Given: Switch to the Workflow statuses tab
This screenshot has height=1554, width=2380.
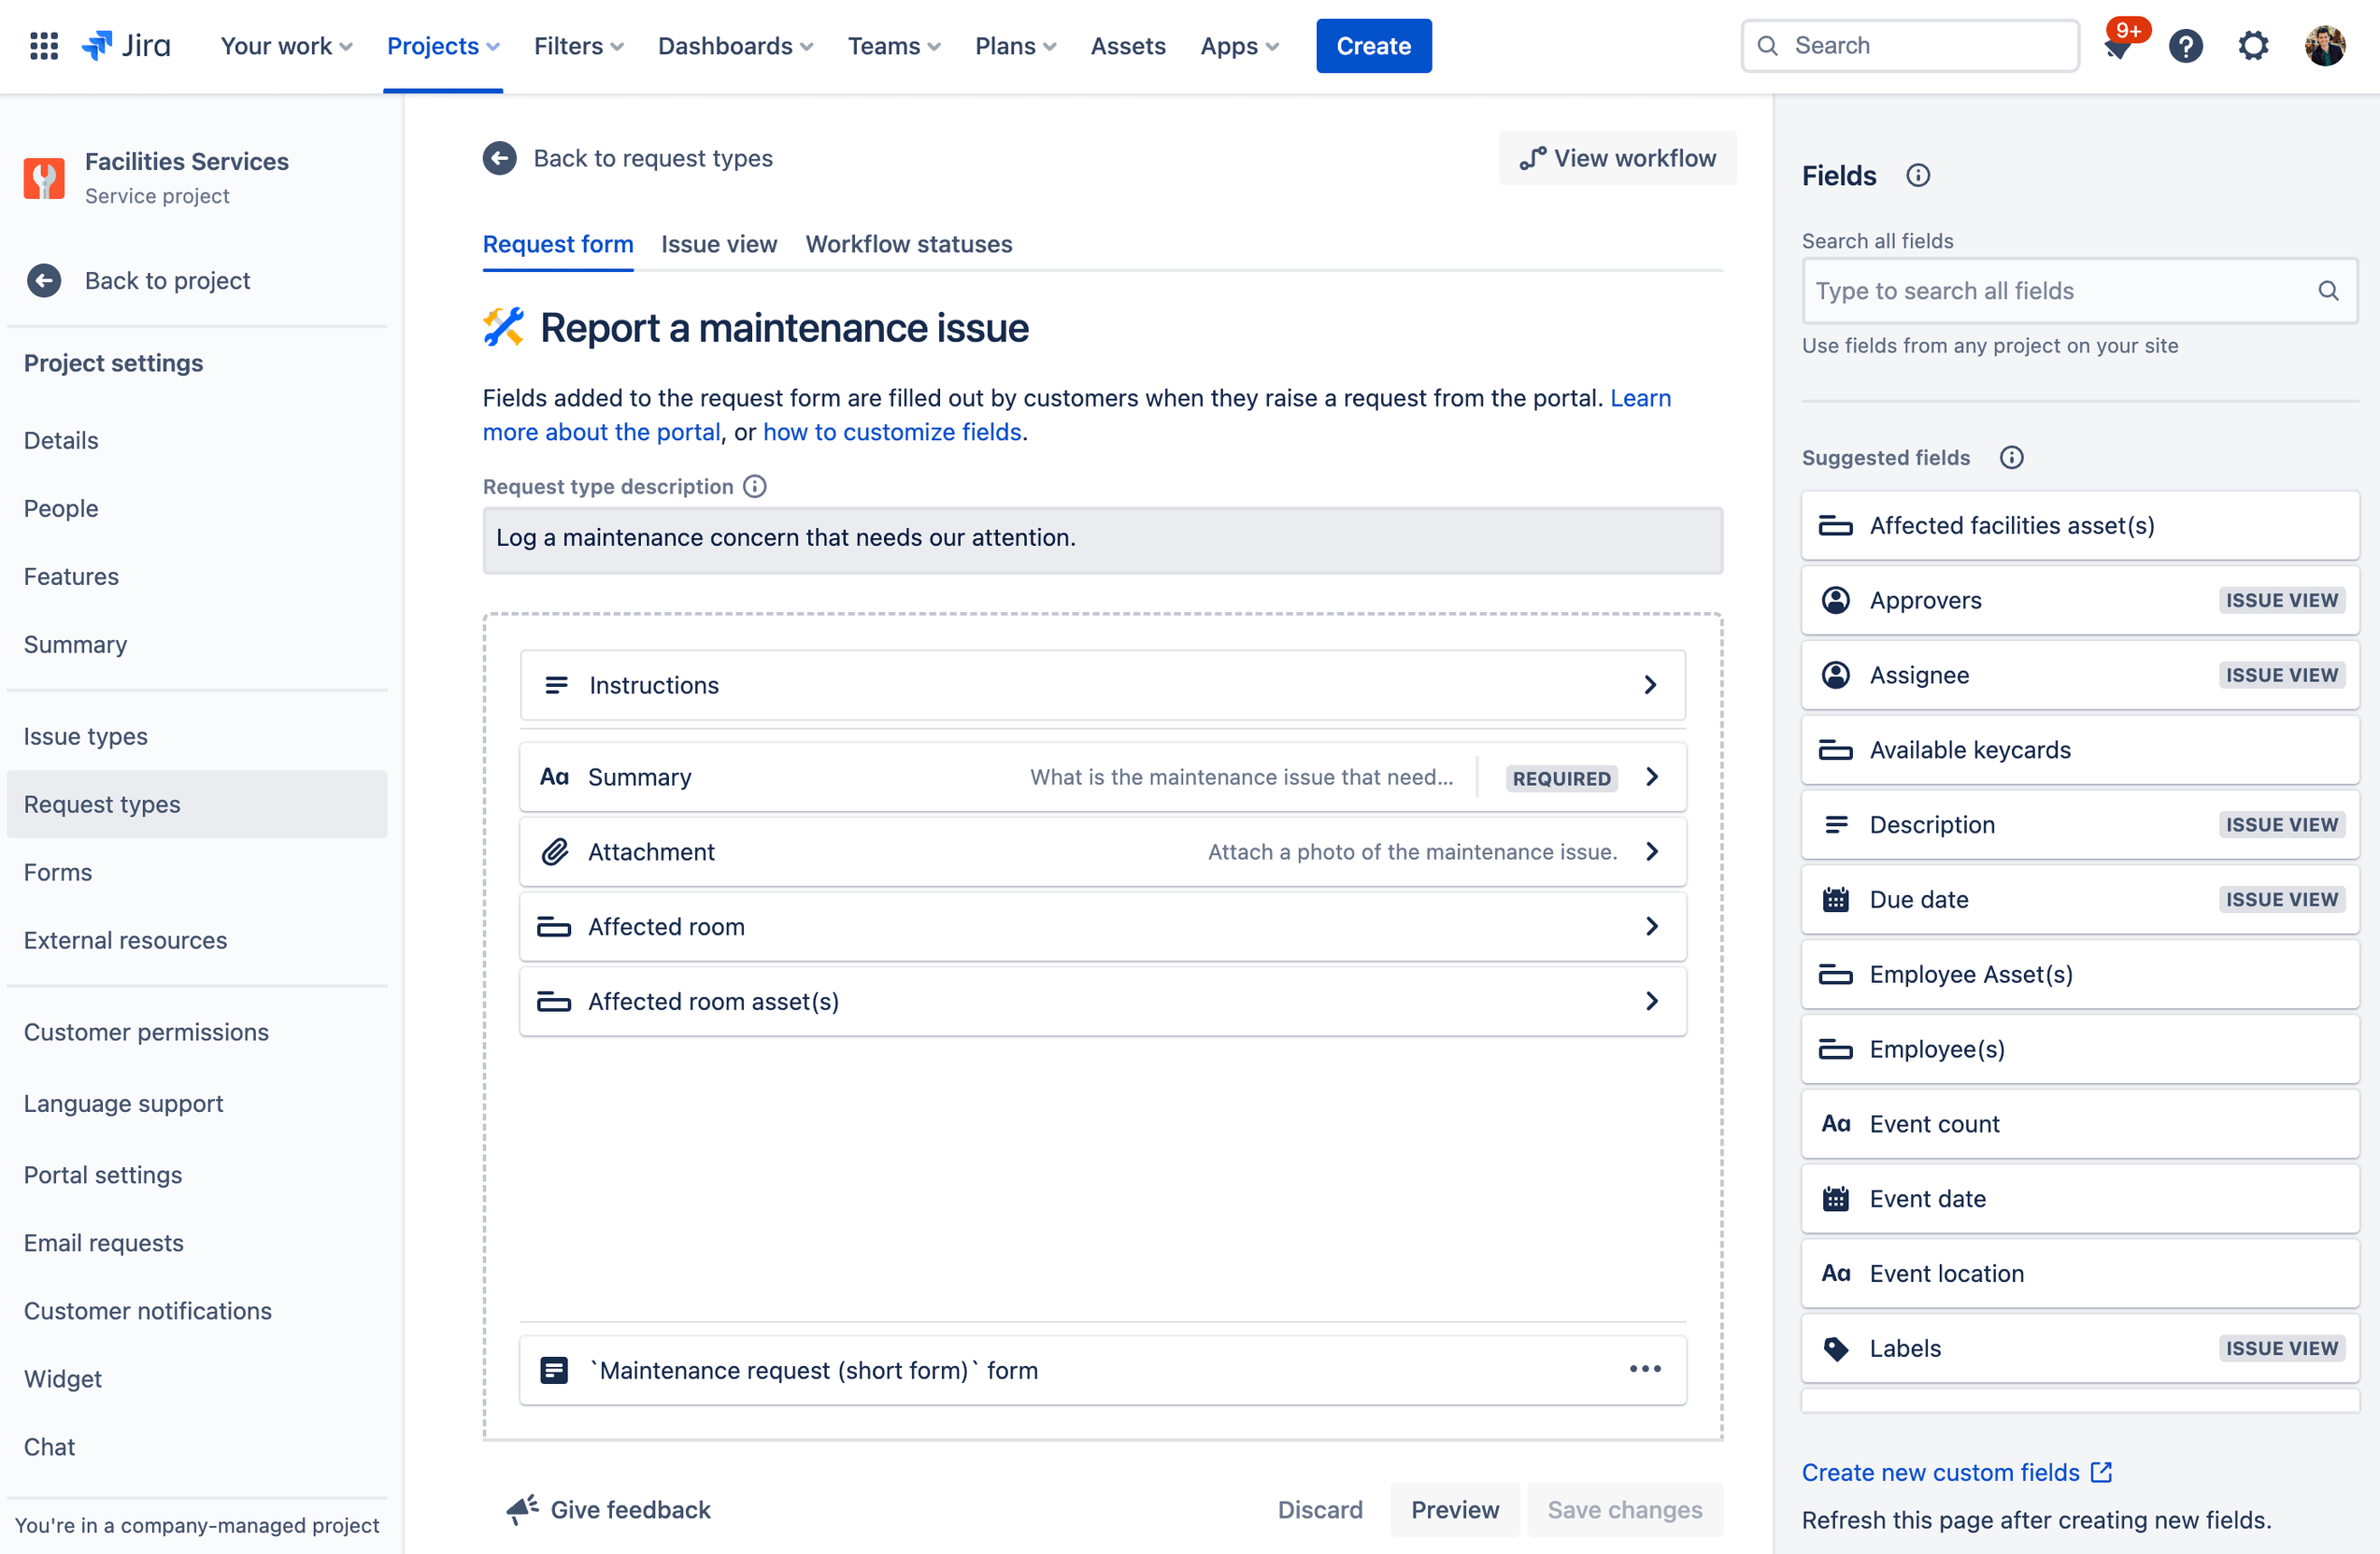Looking at the screenshot, I should pyautogui.click(x=907, y=243).
